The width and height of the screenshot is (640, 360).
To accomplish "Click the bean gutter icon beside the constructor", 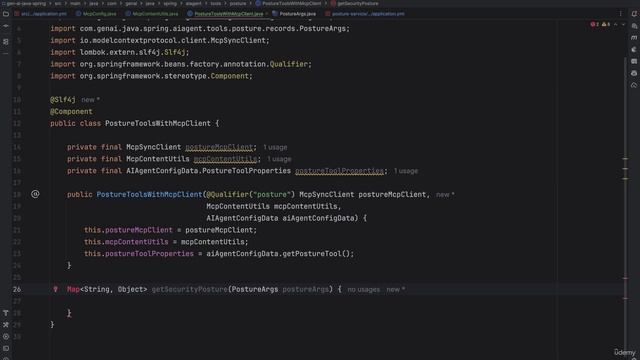I will click(x=36, y=194).
